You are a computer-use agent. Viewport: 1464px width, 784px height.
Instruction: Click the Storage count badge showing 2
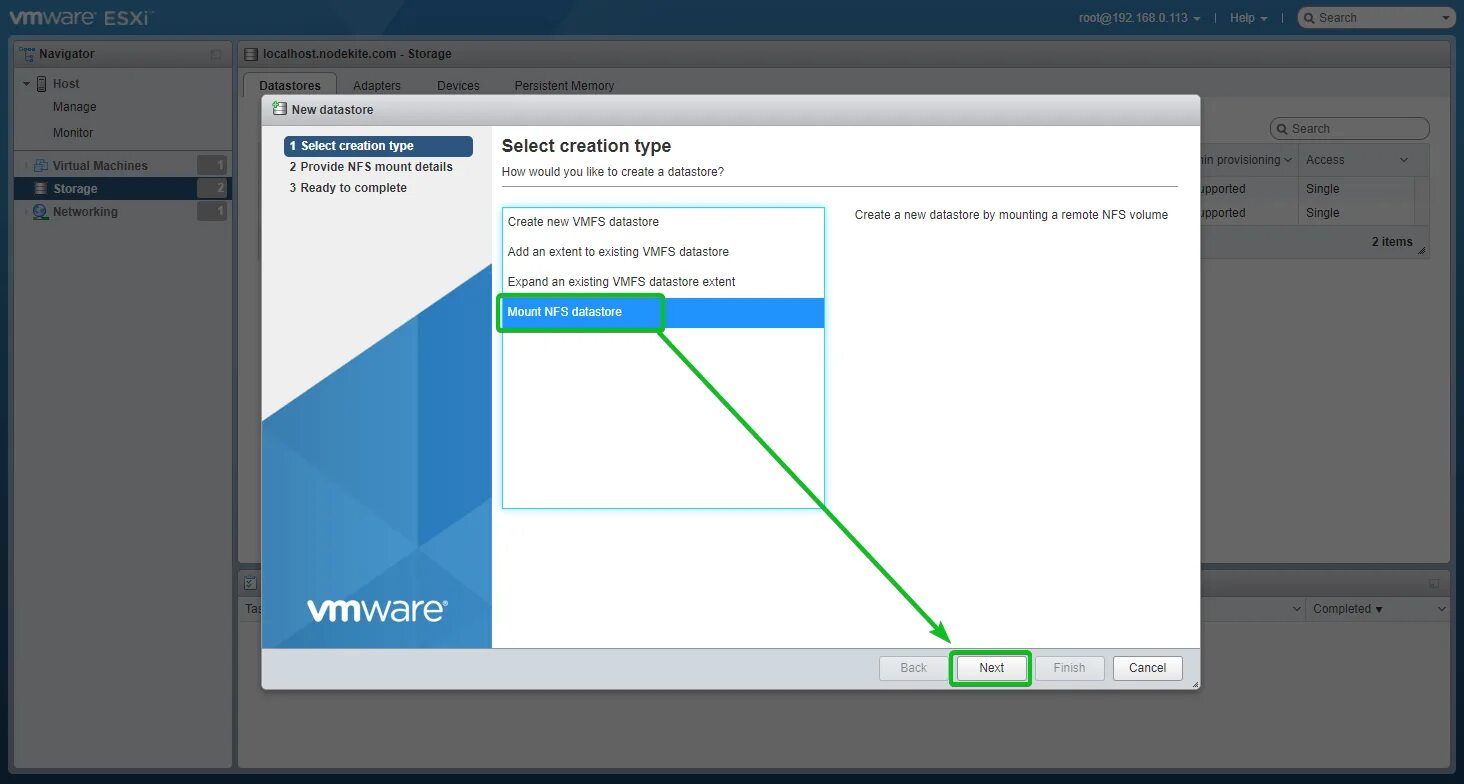tap(212, 189)
